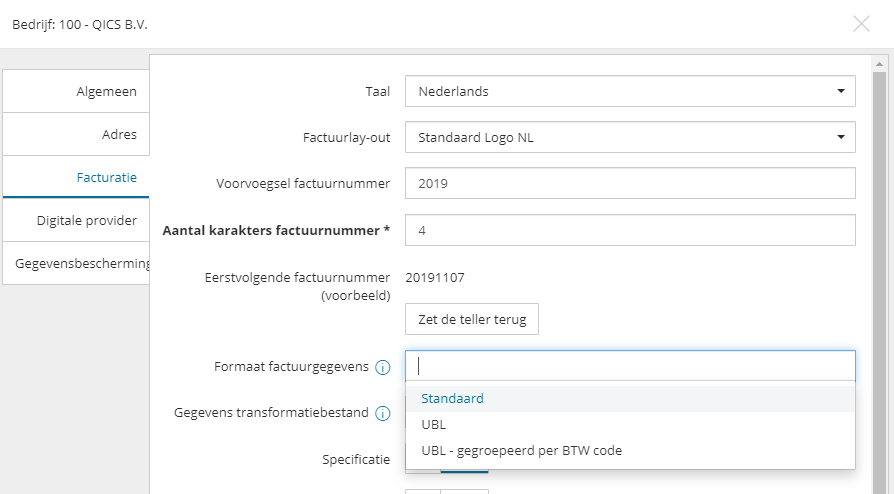Open the Taal dropdown
894x494 pixels.
(x=630, y=91)
